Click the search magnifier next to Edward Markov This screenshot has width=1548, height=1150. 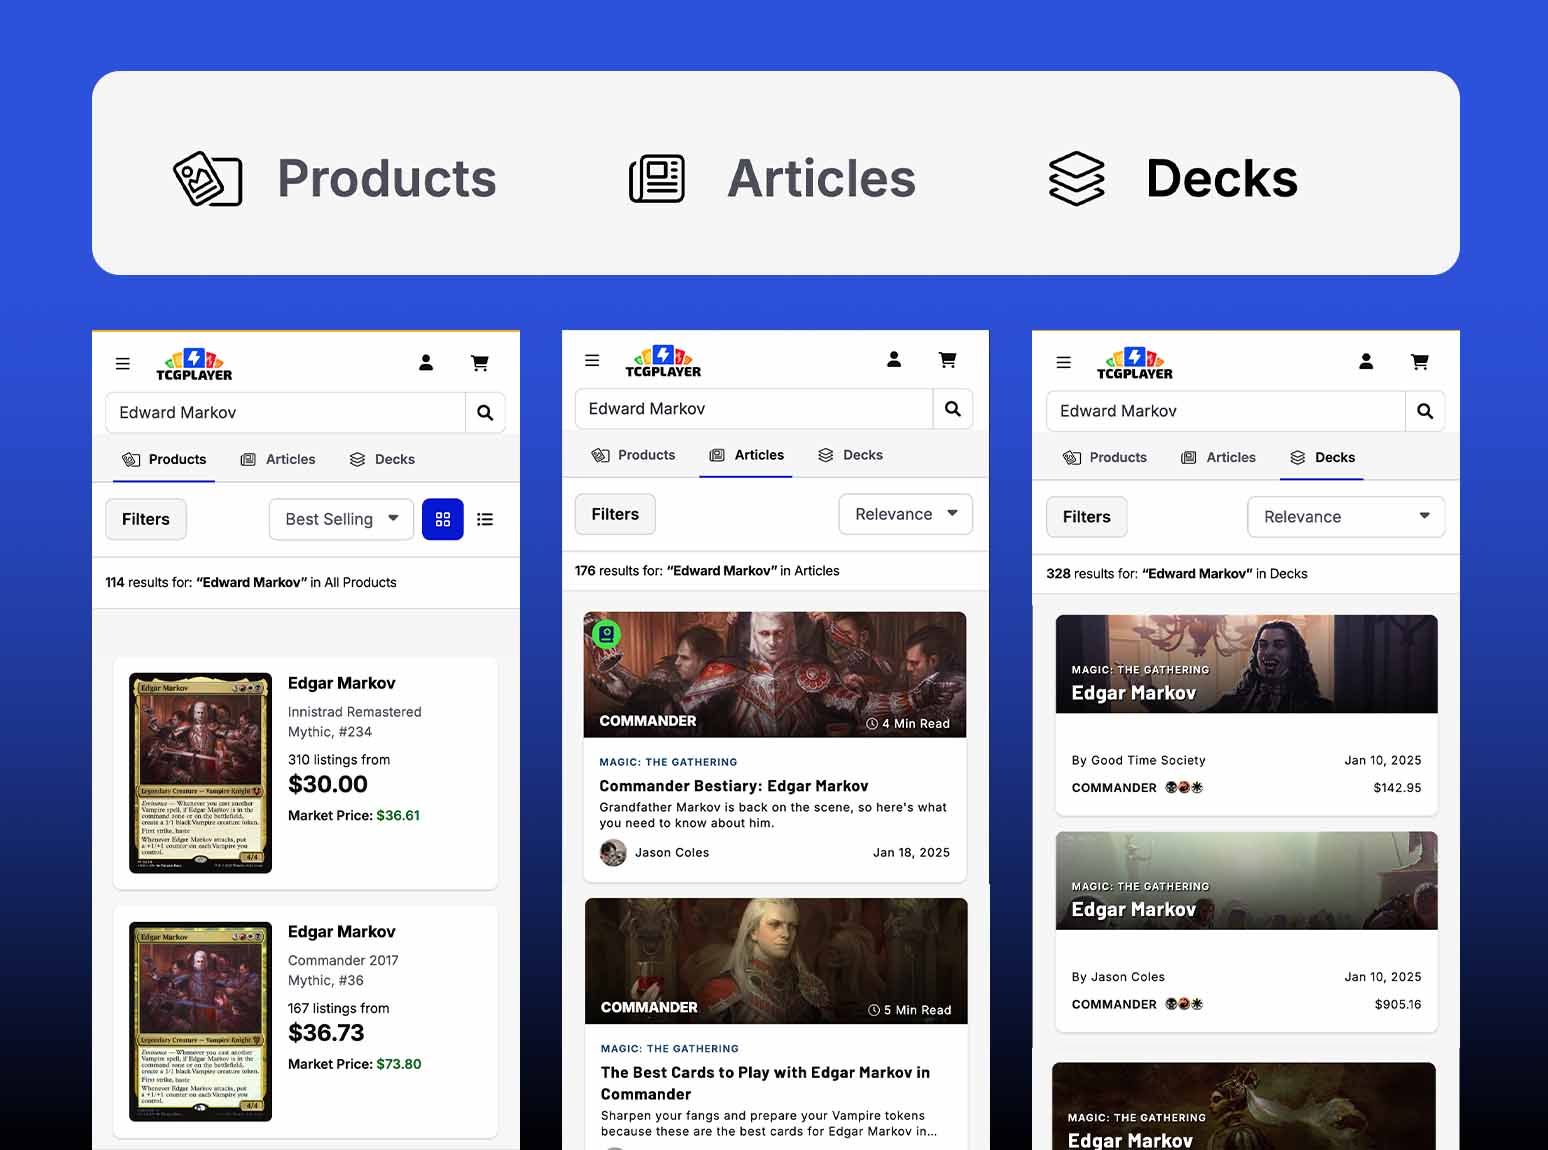(x=486, y=412)
